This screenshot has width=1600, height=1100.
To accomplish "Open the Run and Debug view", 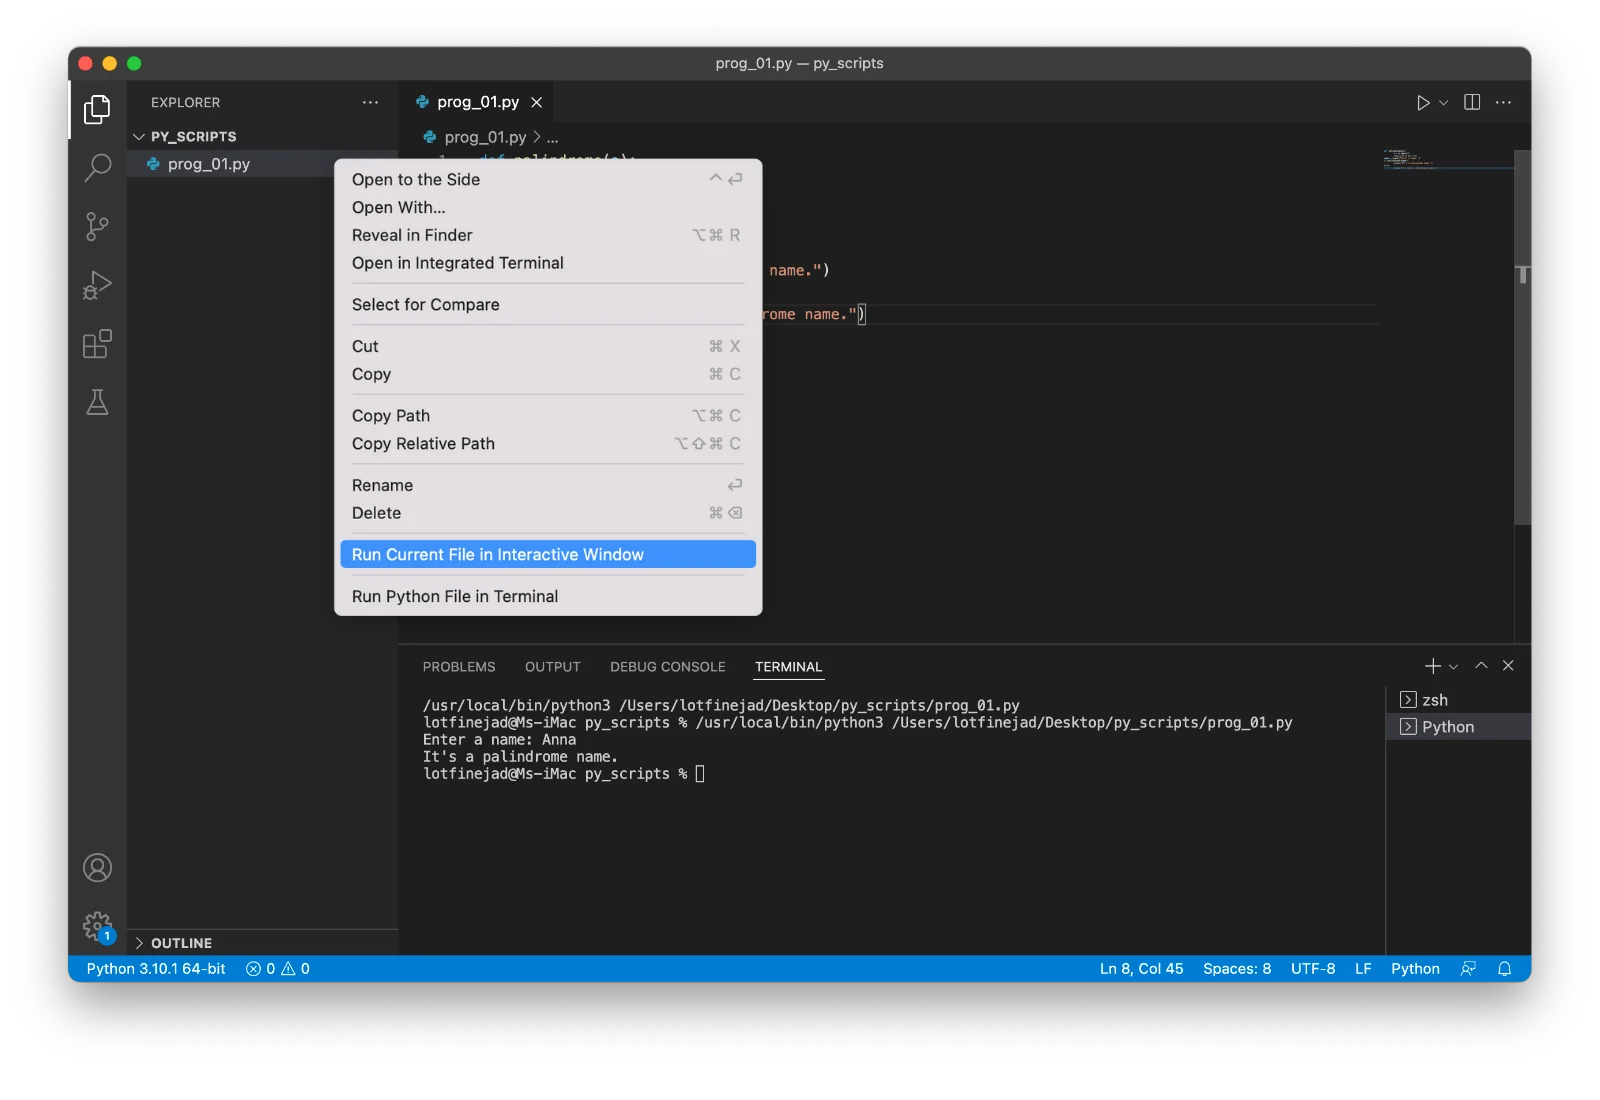I will pos(97,286).
